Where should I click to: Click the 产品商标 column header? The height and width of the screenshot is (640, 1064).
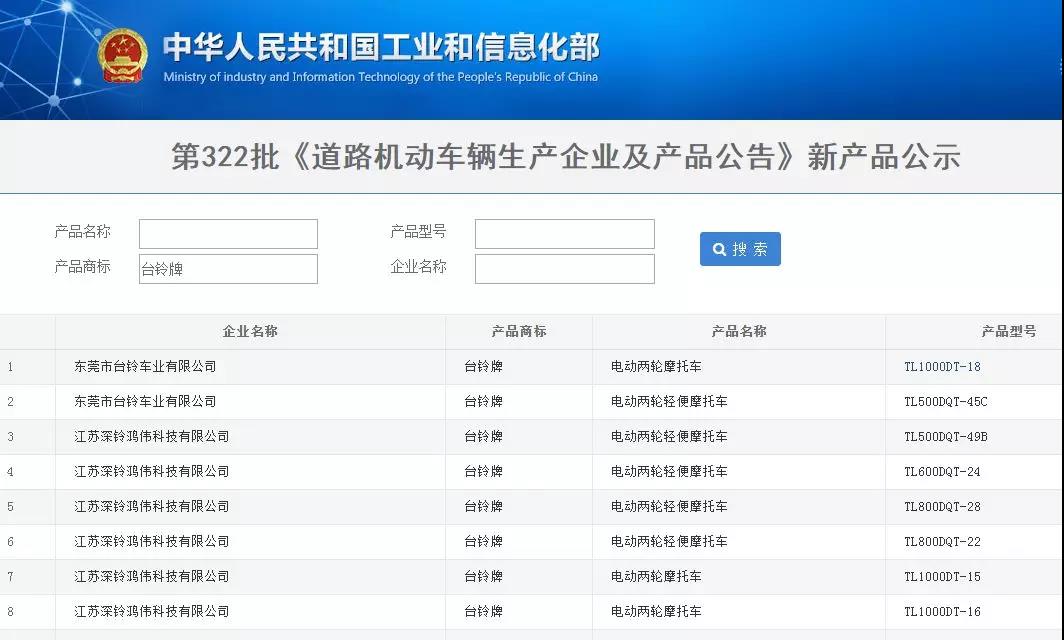[519, 331]
